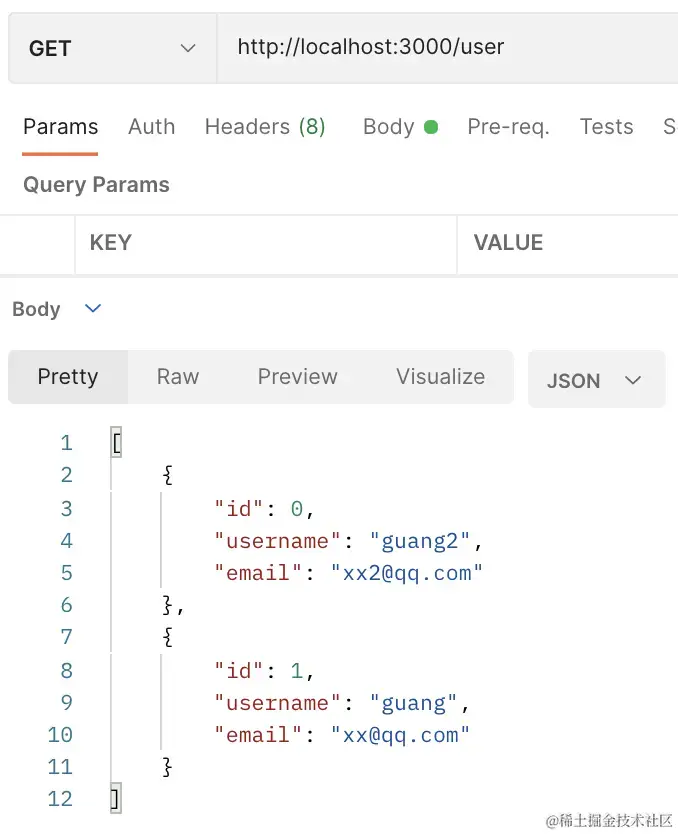
Task: Select the Headers (8) tab
Action: [265, 127]
